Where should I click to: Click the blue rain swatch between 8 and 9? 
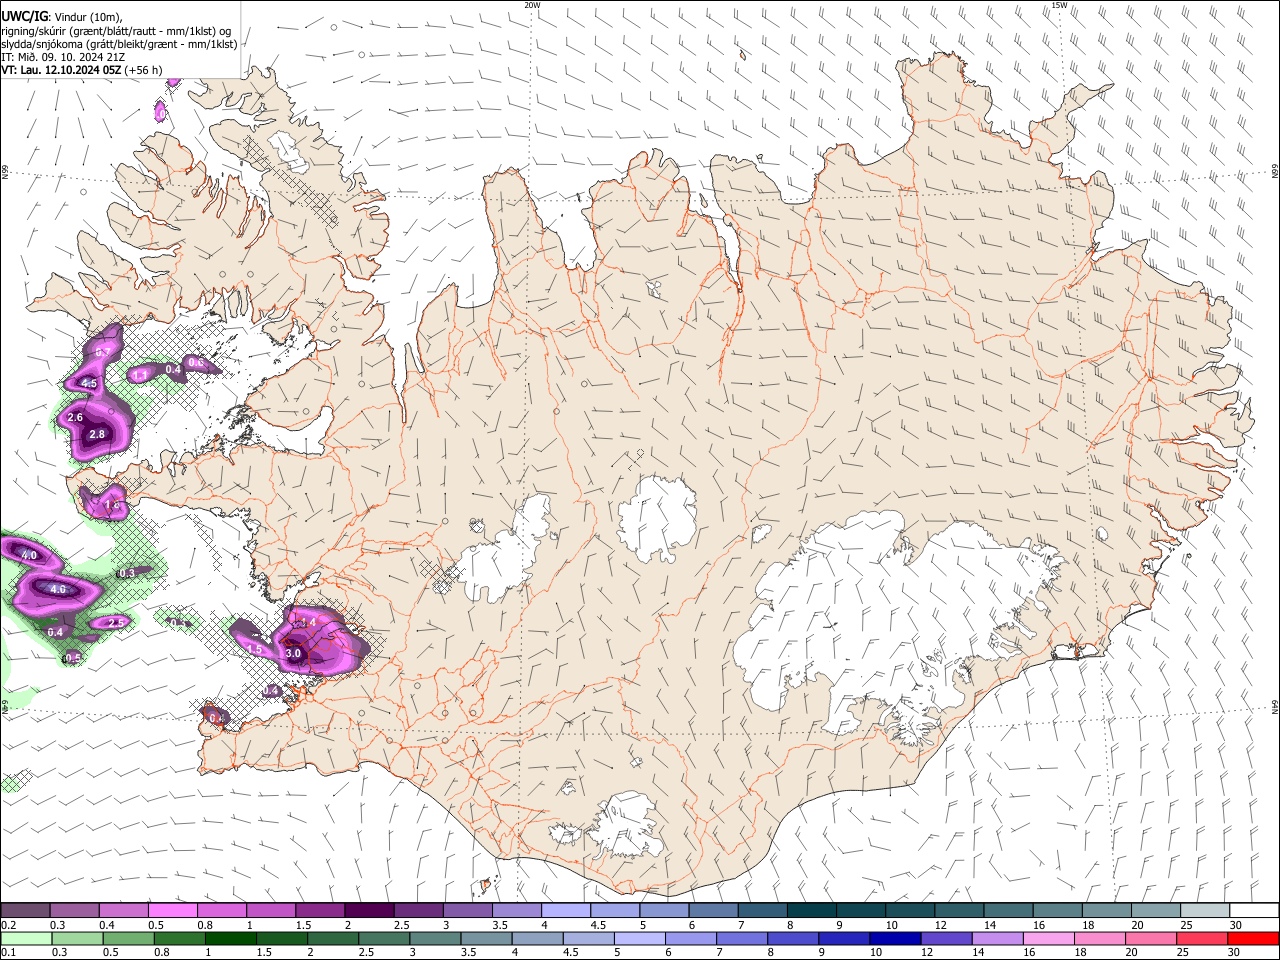coord(791,939)
